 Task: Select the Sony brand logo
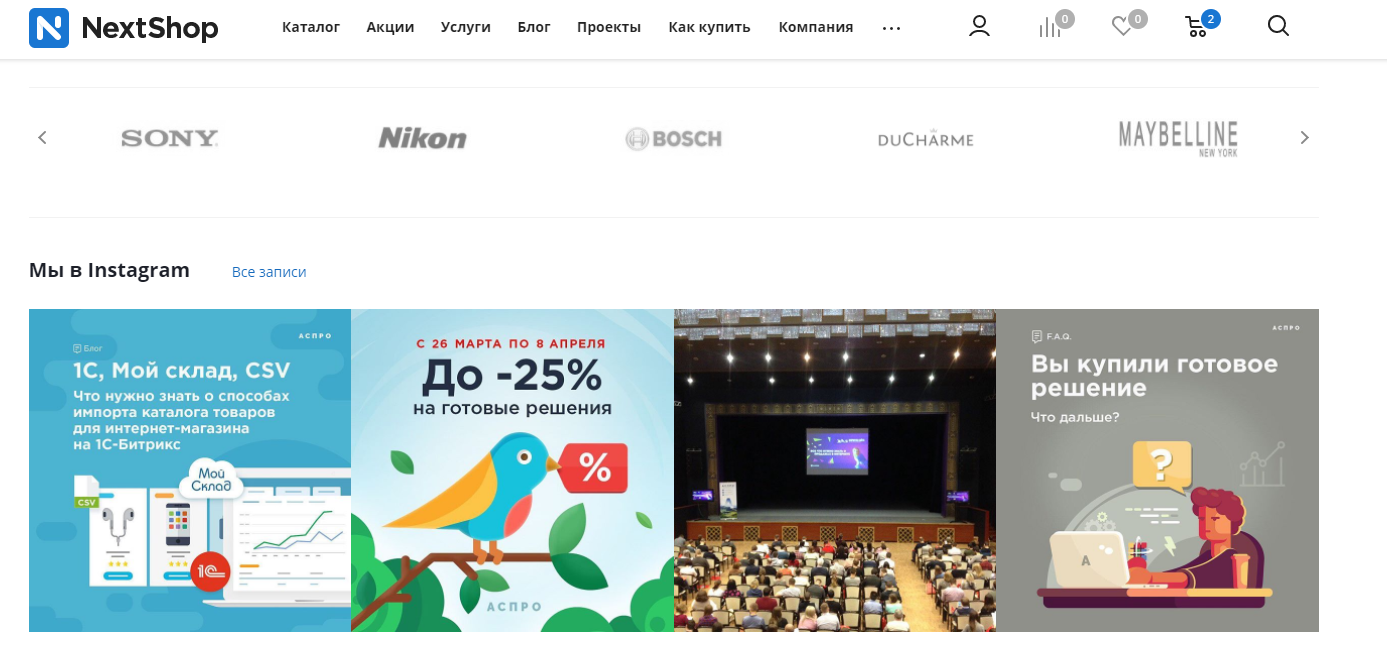coord(170,138)
